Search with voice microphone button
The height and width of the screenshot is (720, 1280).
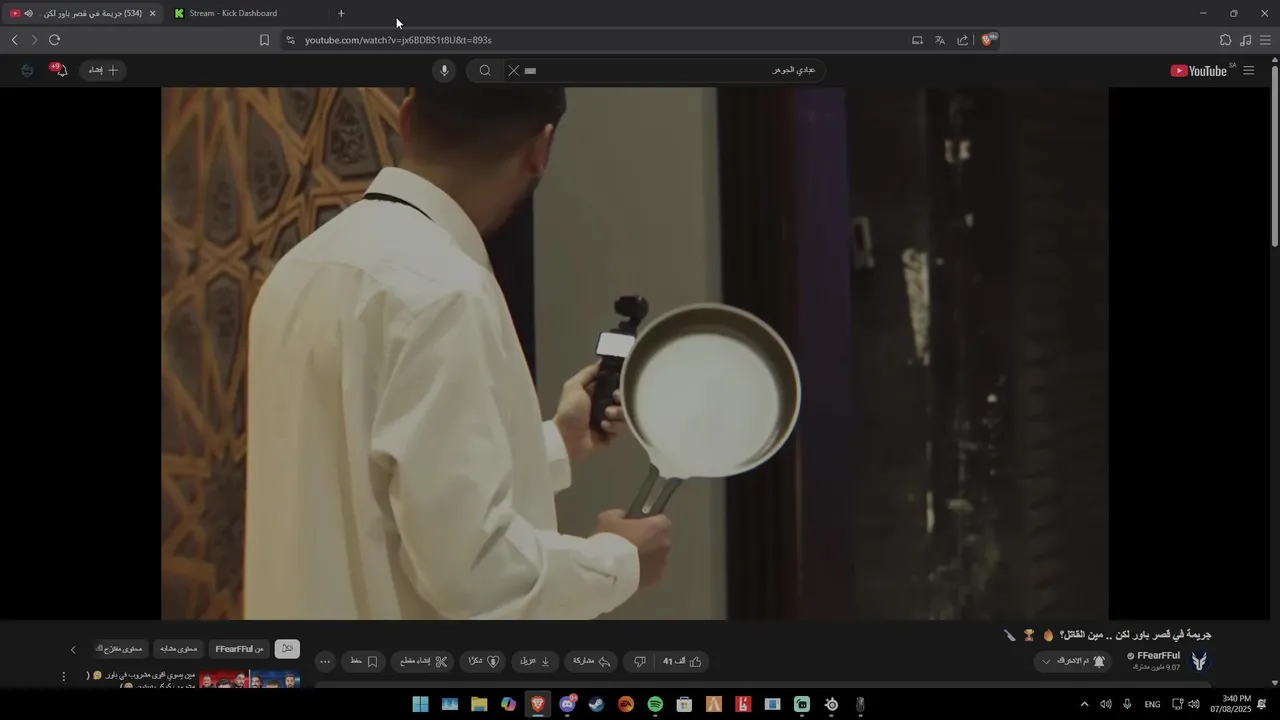[x=445, y=70]
